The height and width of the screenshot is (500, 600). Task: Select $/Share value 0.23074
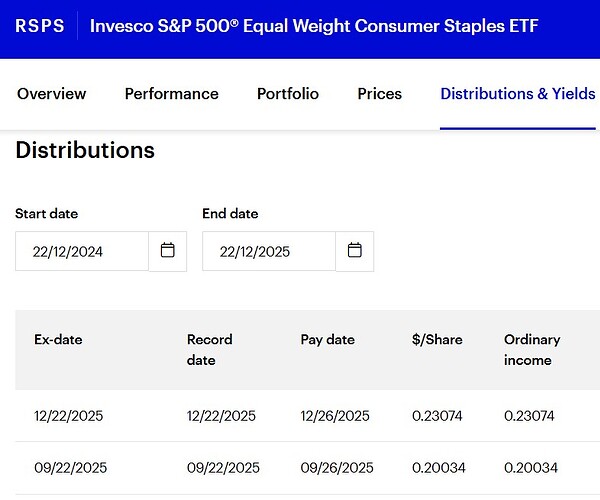[x=437, y=416]
